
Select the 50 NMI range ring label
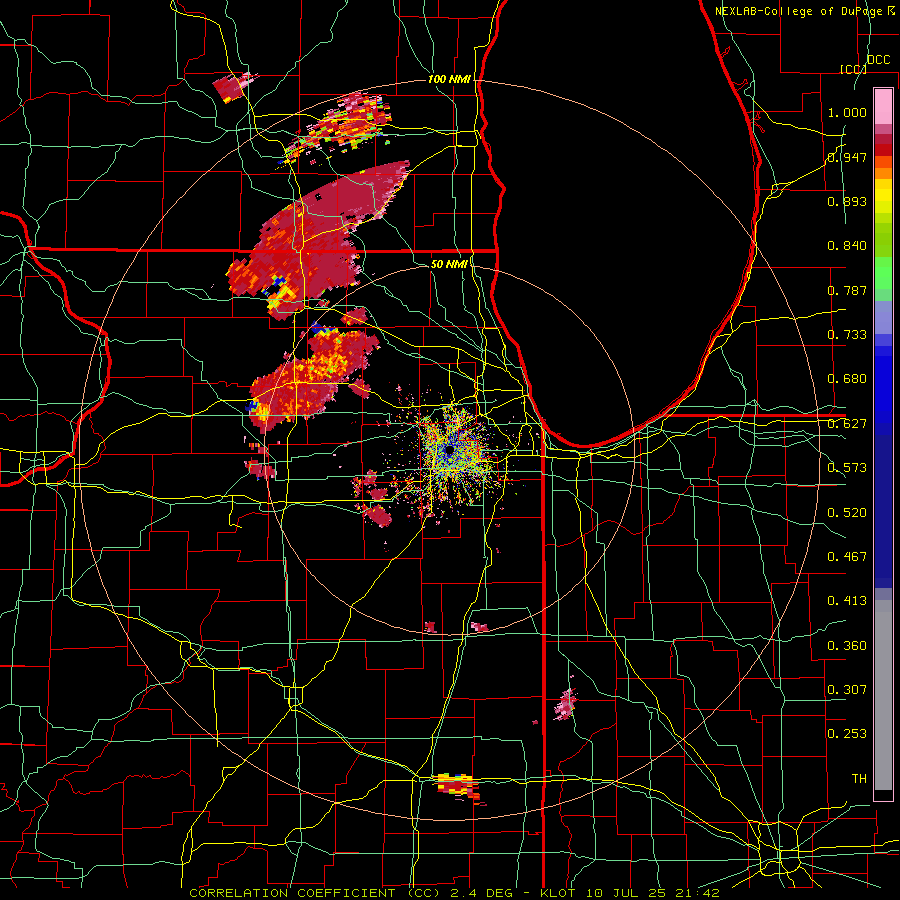pos(449,264)
